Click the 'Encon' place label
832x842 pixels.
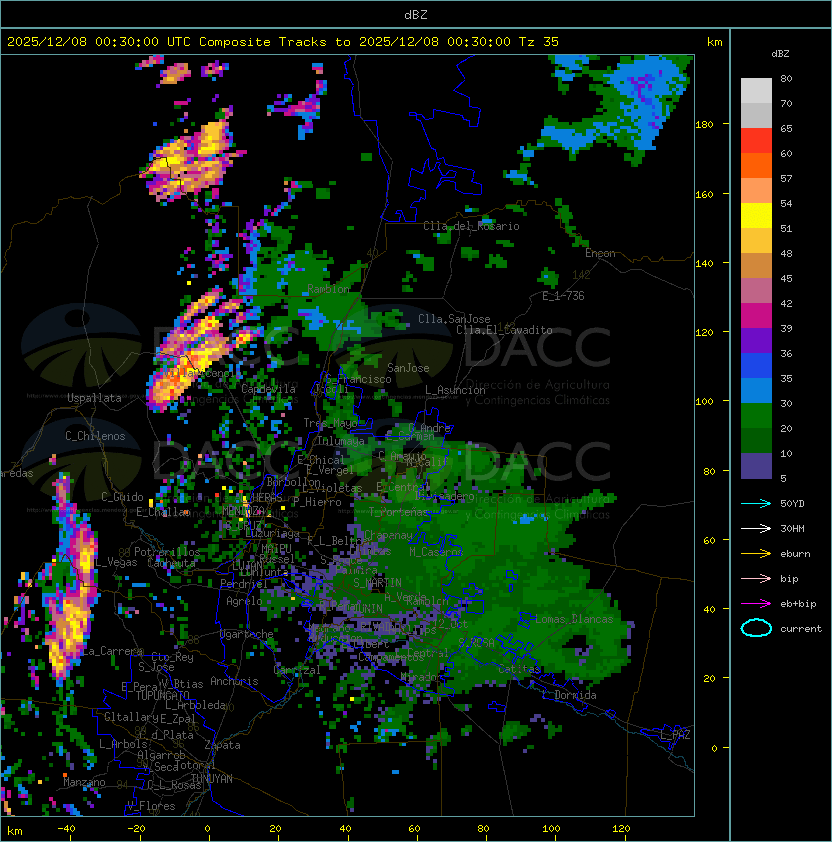[600, 253]
